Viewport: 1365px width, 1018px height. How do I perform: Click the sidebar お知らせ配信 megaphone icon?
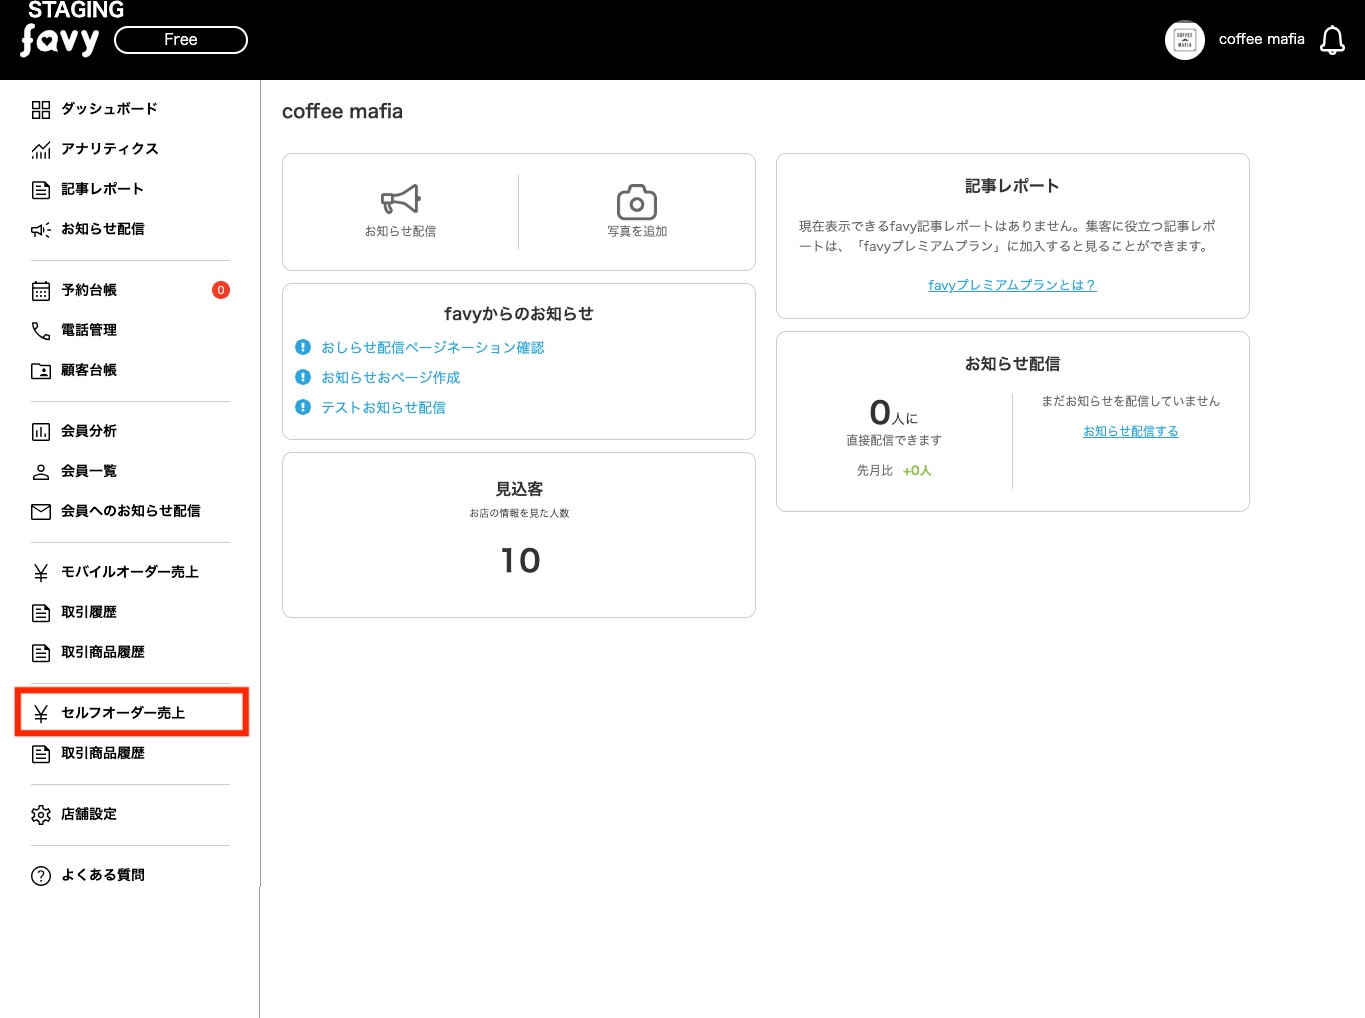(41, 230)
